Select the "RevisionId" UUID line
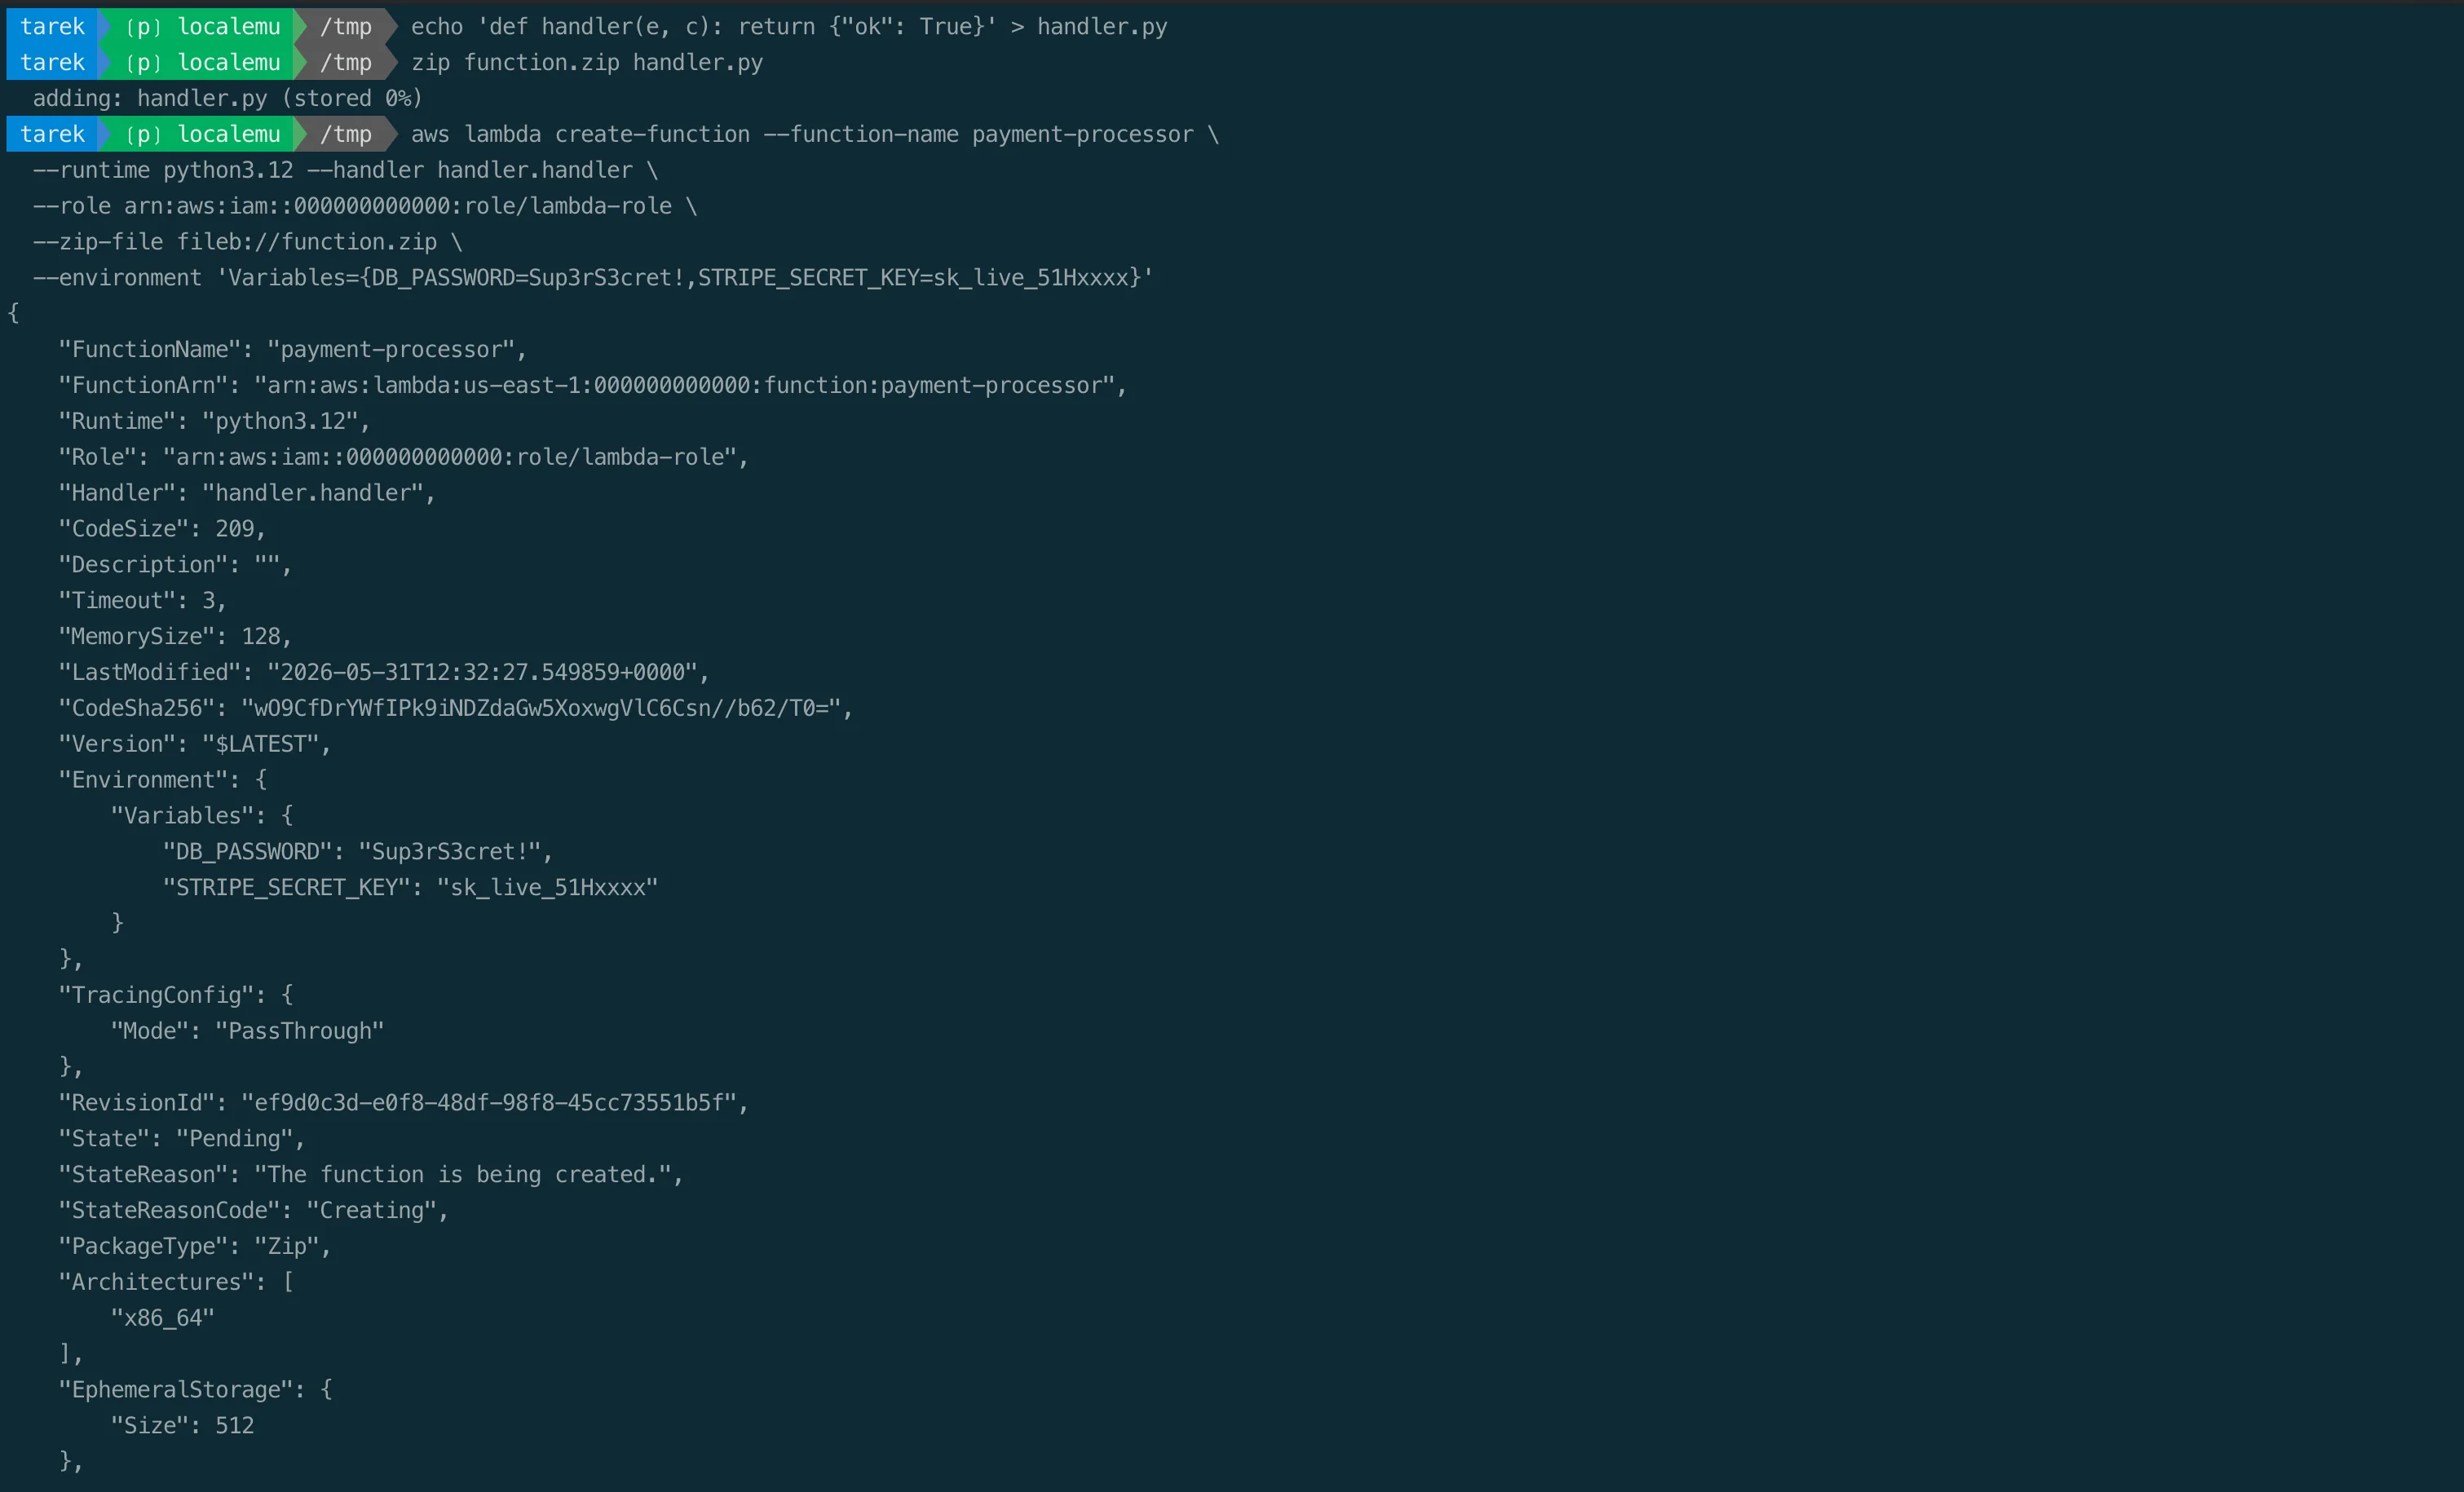2464x1492 pixels. pyautogui.click(x=403, y=1103)
